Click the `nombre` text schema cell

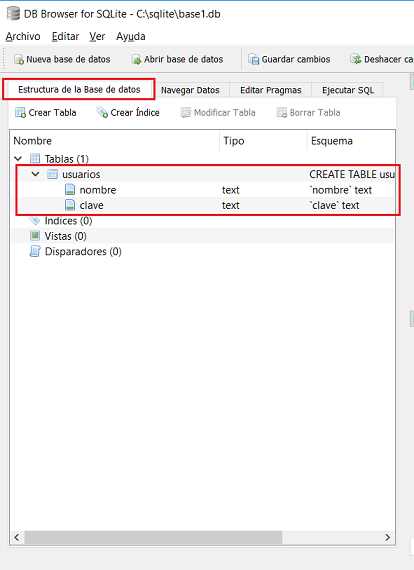tap(341, 190)
